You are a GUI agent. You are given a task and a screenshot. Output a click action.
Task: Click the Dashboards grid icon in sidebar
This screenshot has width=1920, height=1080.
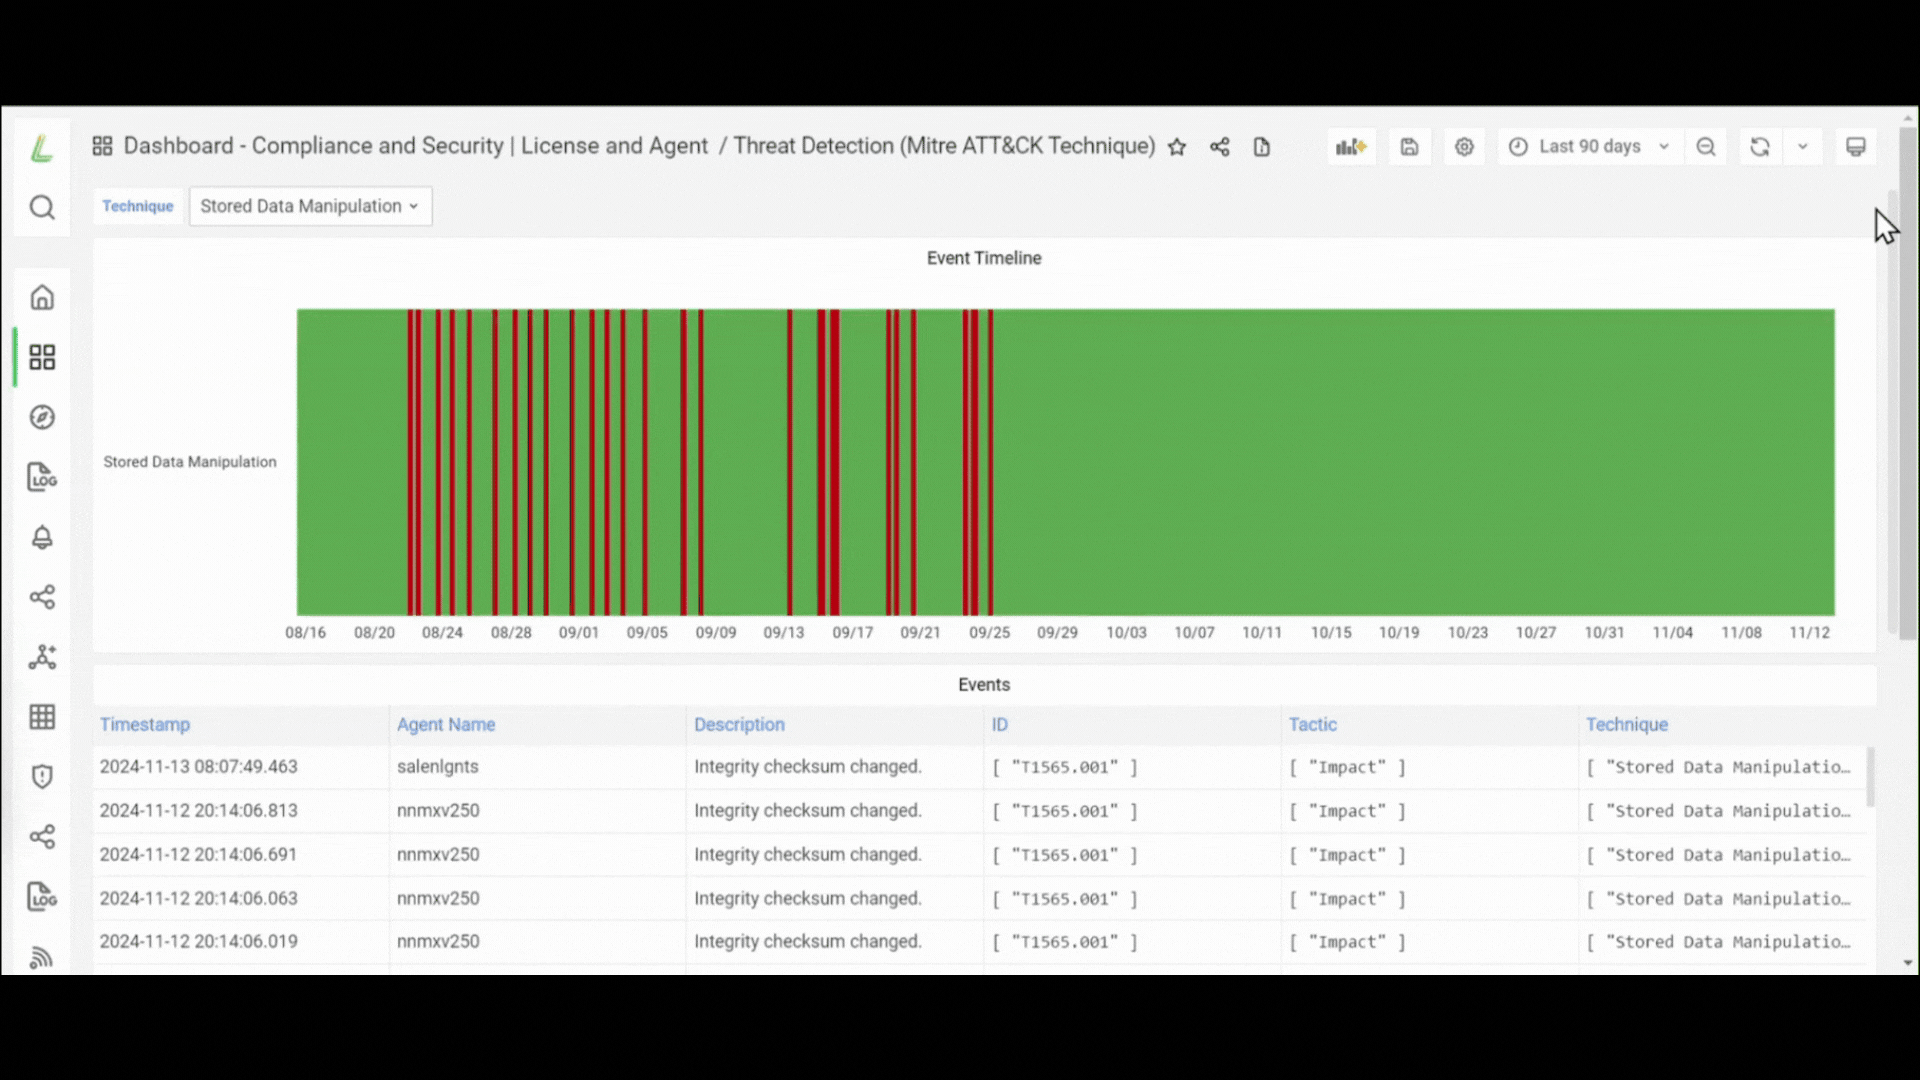coord(42,357)
